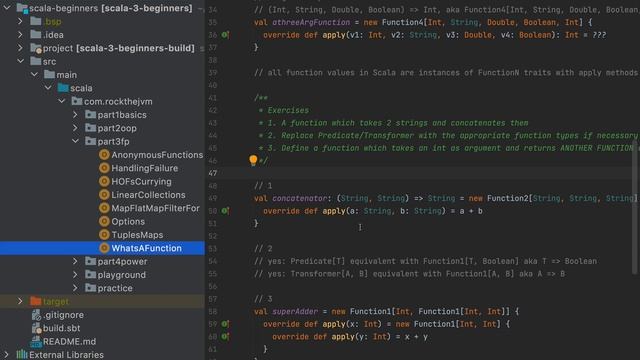This screenshot has height=360, width=640.
Task: Expand the target folder
Action: click(20, 301)
